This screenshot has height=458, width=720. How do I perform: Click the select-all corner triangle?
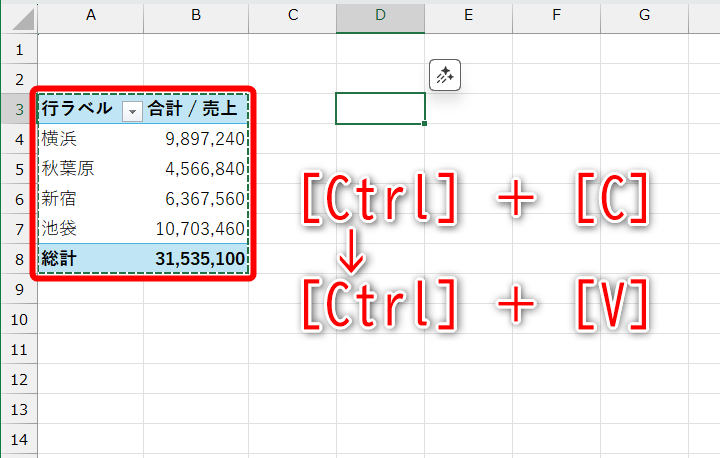tap(23, 19)
